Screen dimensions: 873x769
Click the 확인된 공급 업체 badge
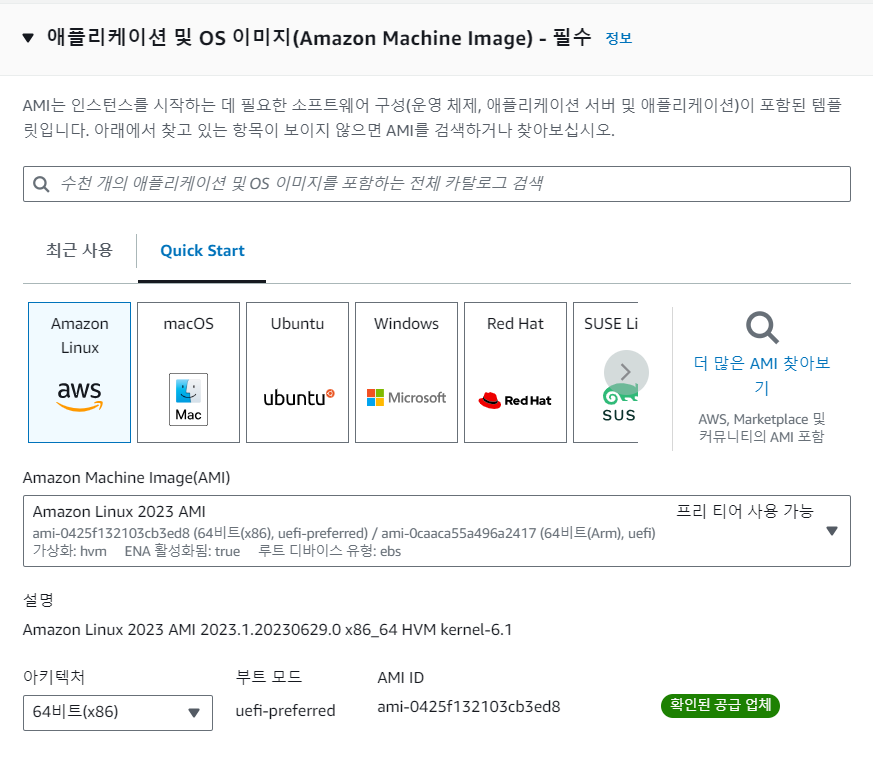coord(720,706)
